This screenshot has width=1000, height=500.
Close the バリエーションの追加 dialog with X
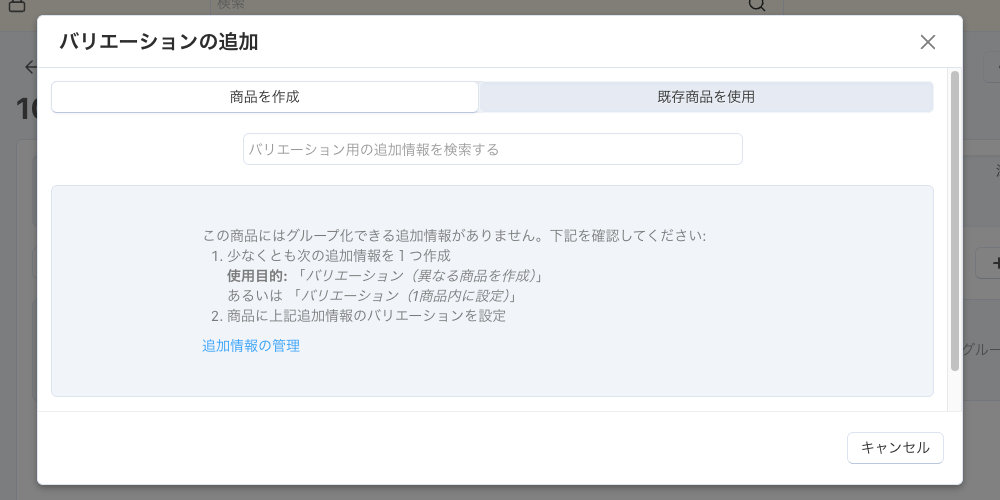click(927, 42)
